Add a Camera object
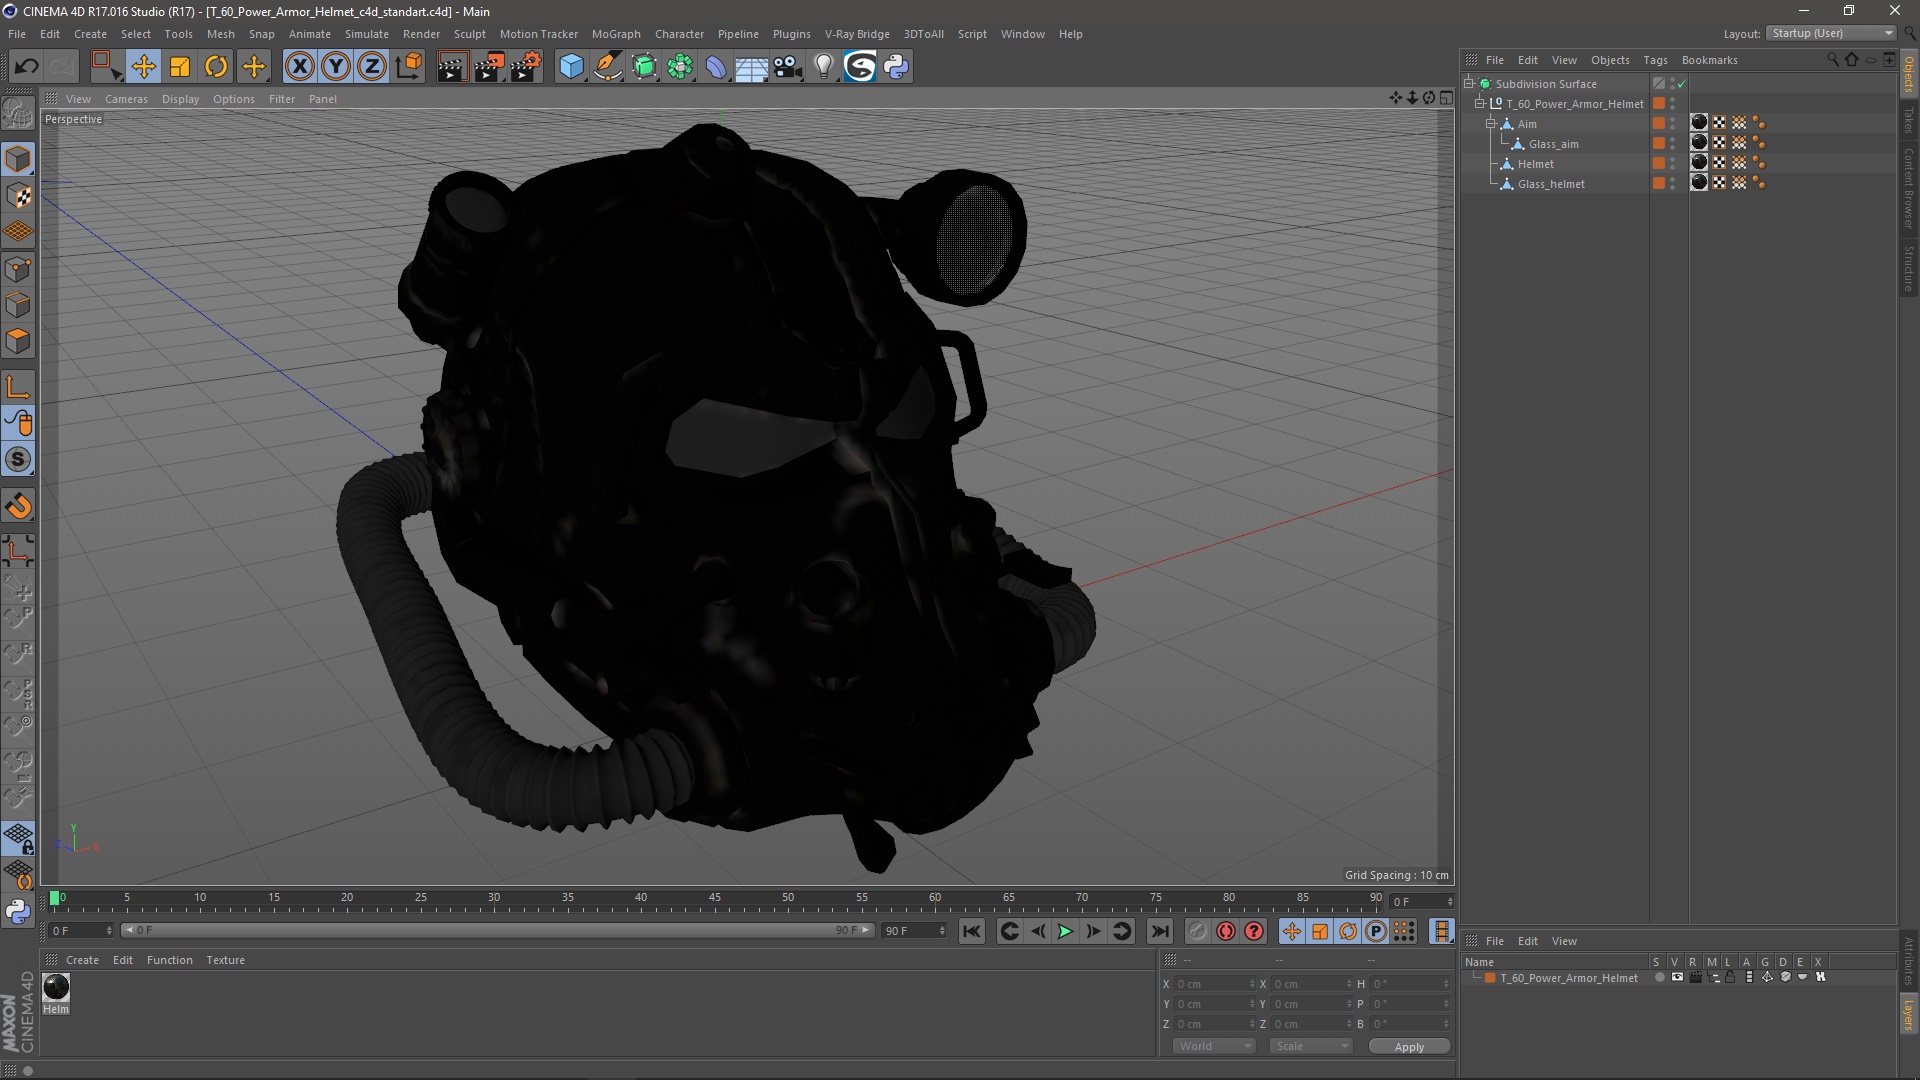The image size is (1920, 1080). (787, 67)
